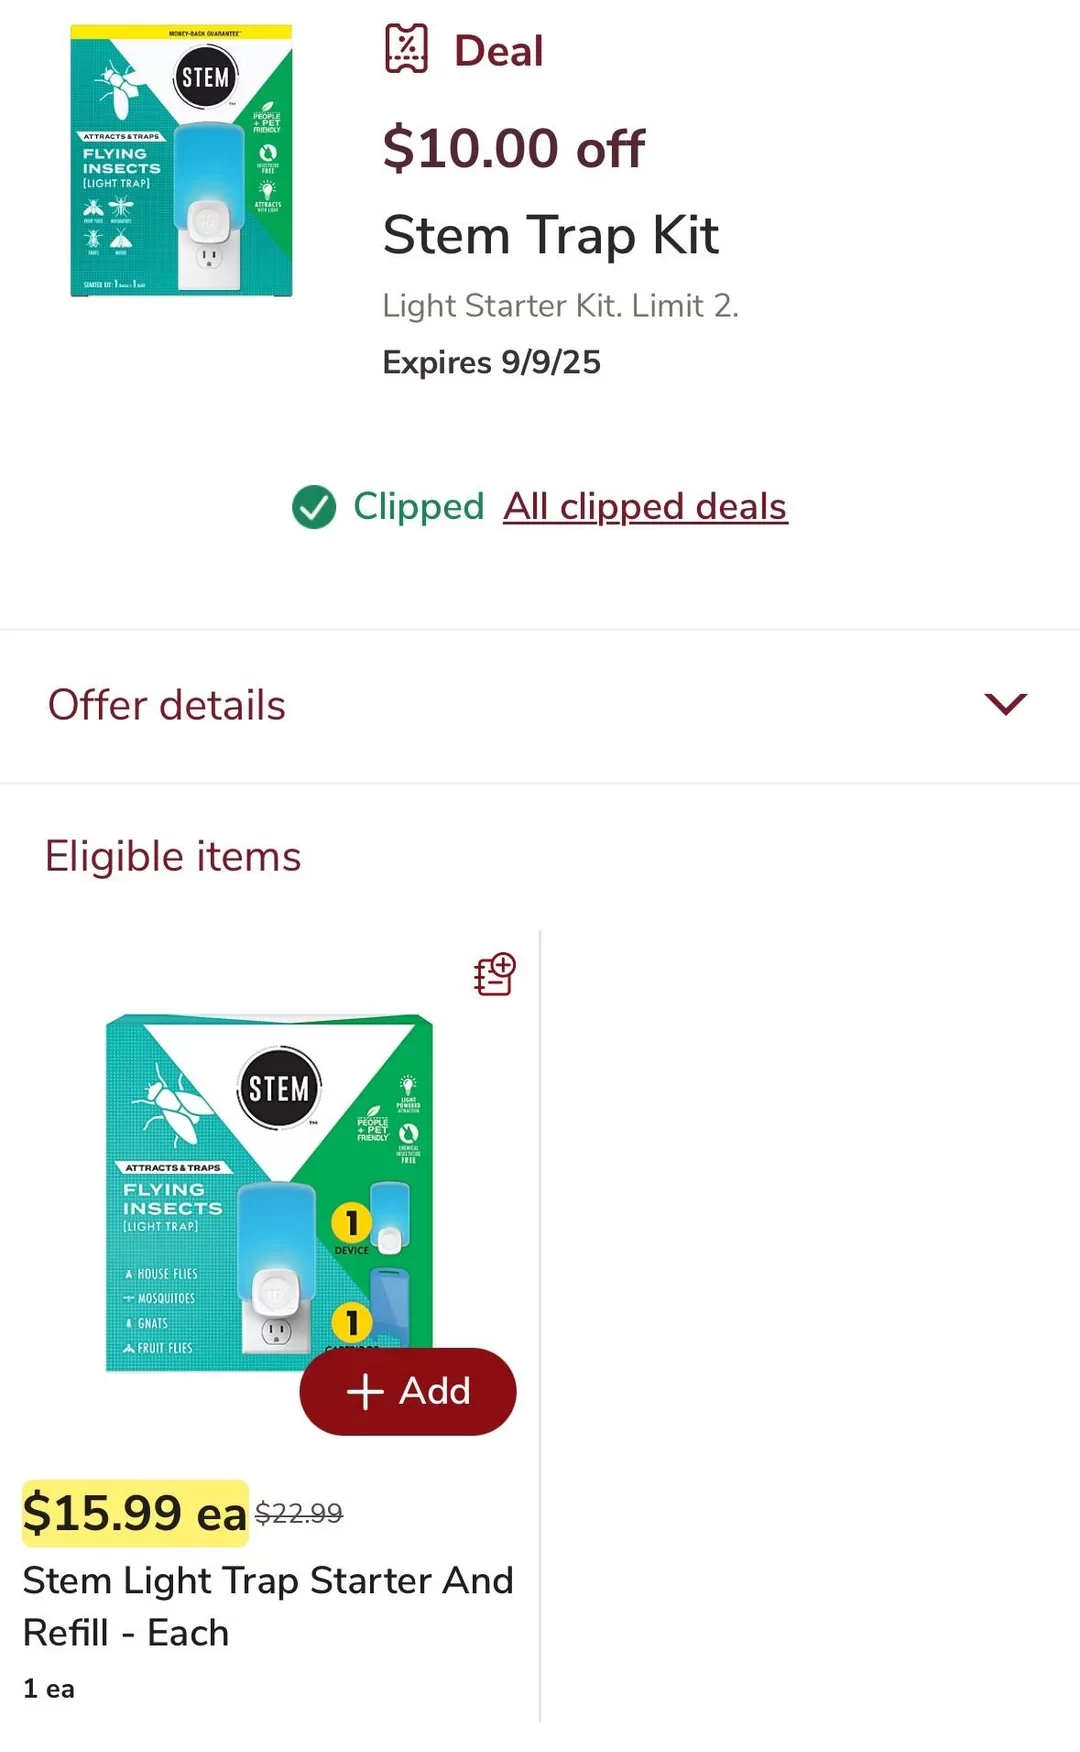Open the Stem Trap Kit deal thumbnail
Viewport: 1080px width, 1752px height.
pos(181,160)
